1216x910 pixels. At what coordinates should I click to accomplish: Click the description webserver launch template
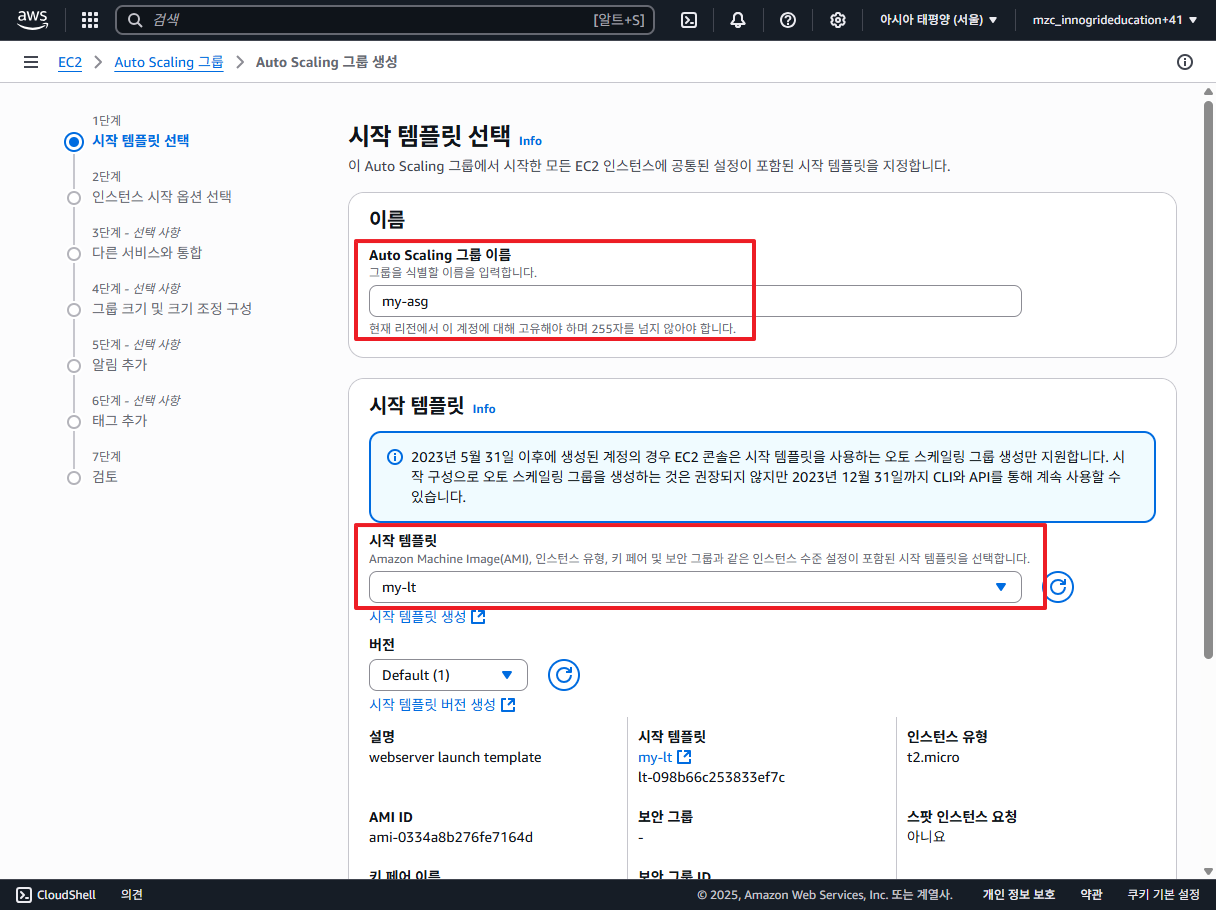[455, 757]
